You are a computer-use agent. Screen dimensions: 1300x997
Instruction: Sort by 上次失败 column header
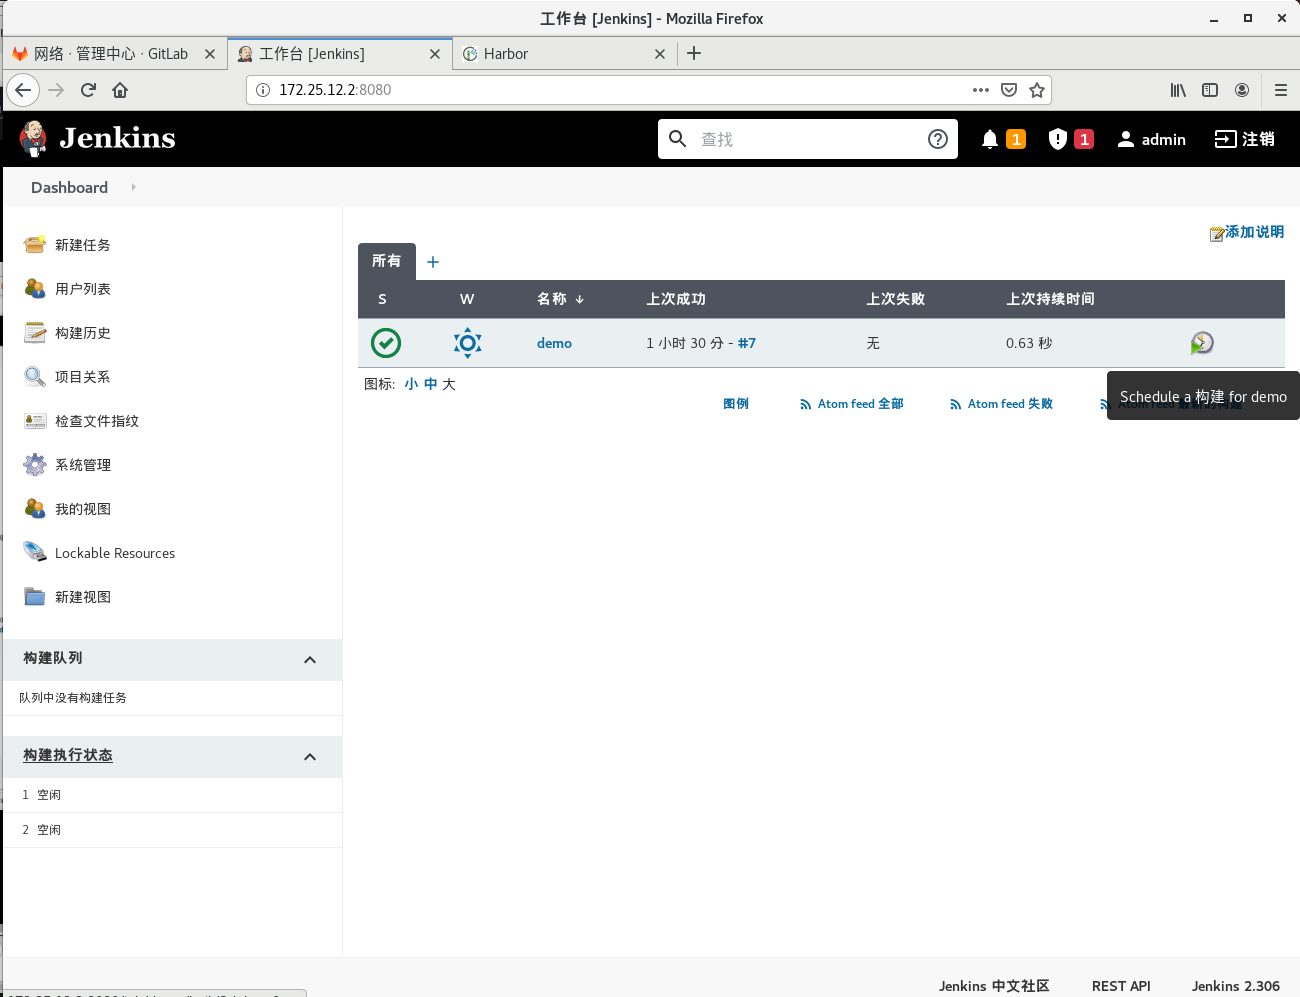pyautogui.click(x=896, y=299)
